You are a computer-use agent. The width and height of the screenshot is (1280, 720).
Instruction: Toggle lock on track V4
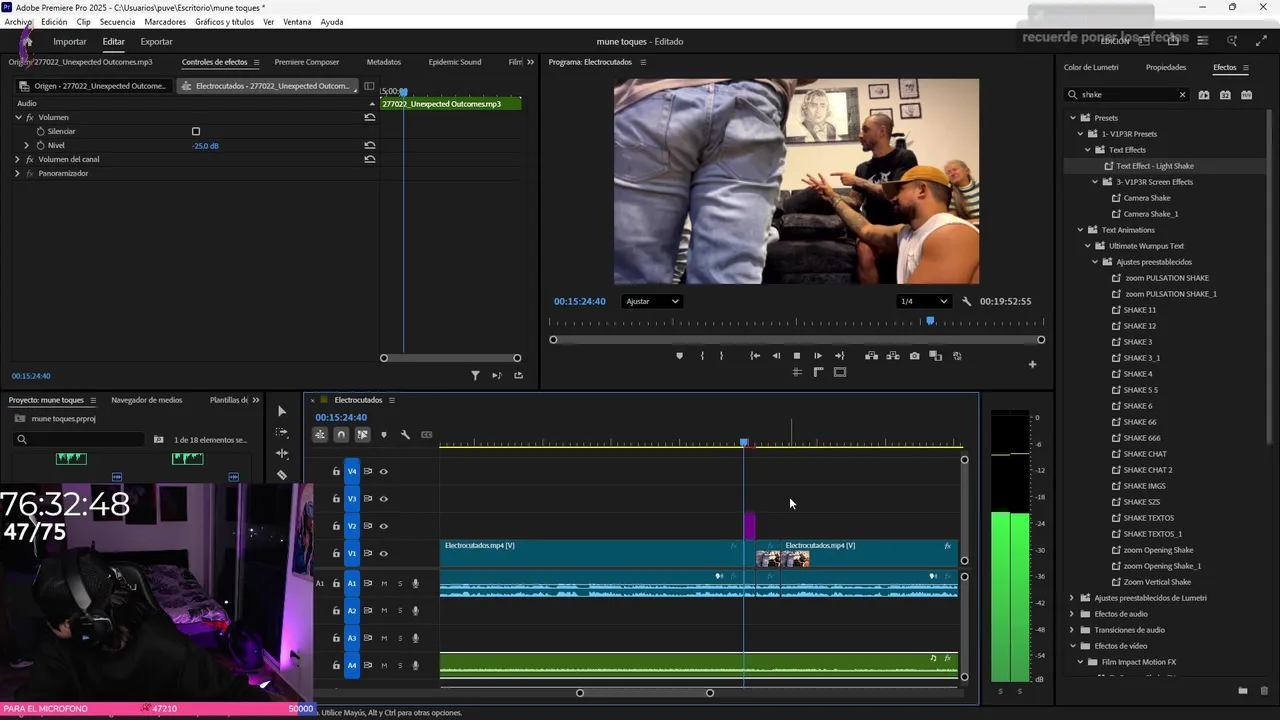pos(336,472)
